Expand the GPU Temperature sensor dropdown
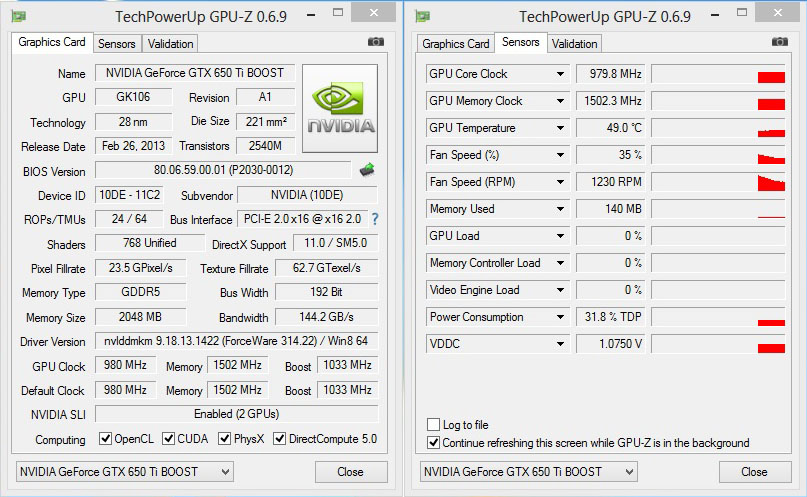This screenshot has height=497, width=807. [561, 128]
